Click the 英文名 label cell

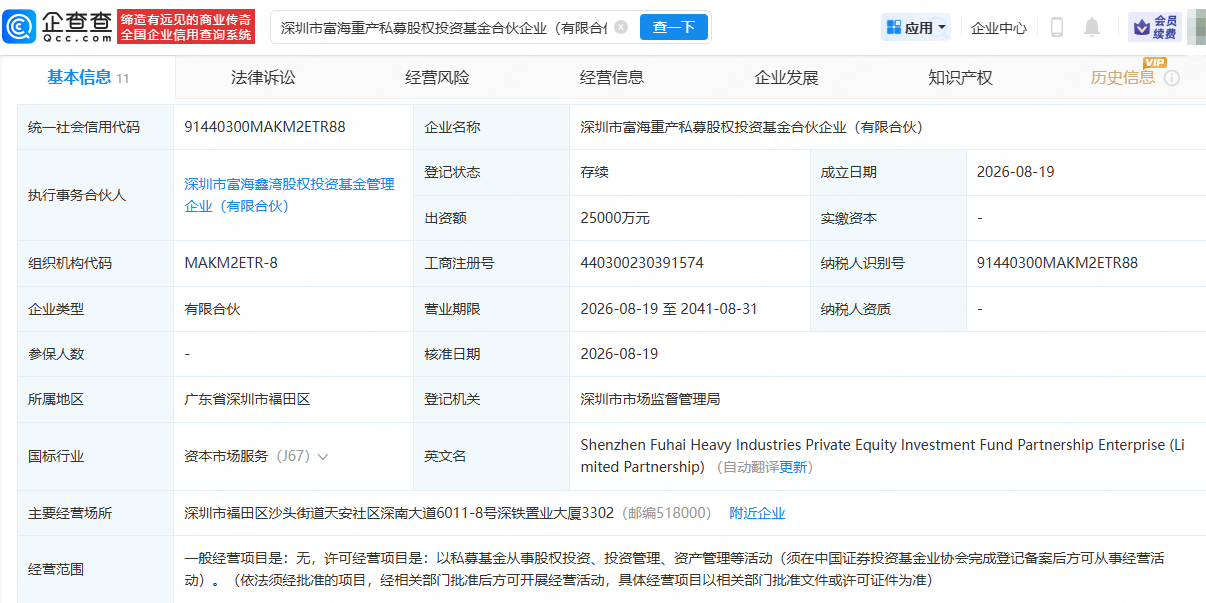click(x=492, y=456)
